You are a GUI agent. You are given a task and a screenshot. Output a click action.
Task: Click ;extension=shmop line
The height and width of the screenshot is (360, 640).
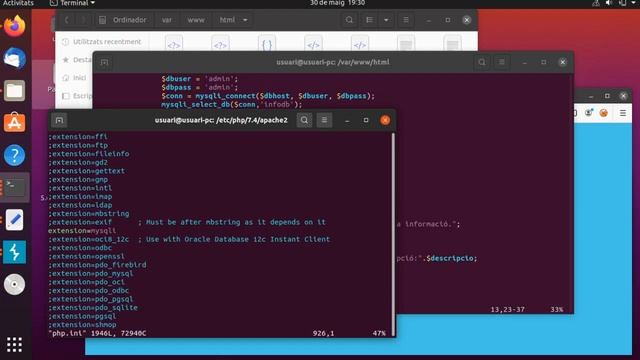click(x=82, y=325)
